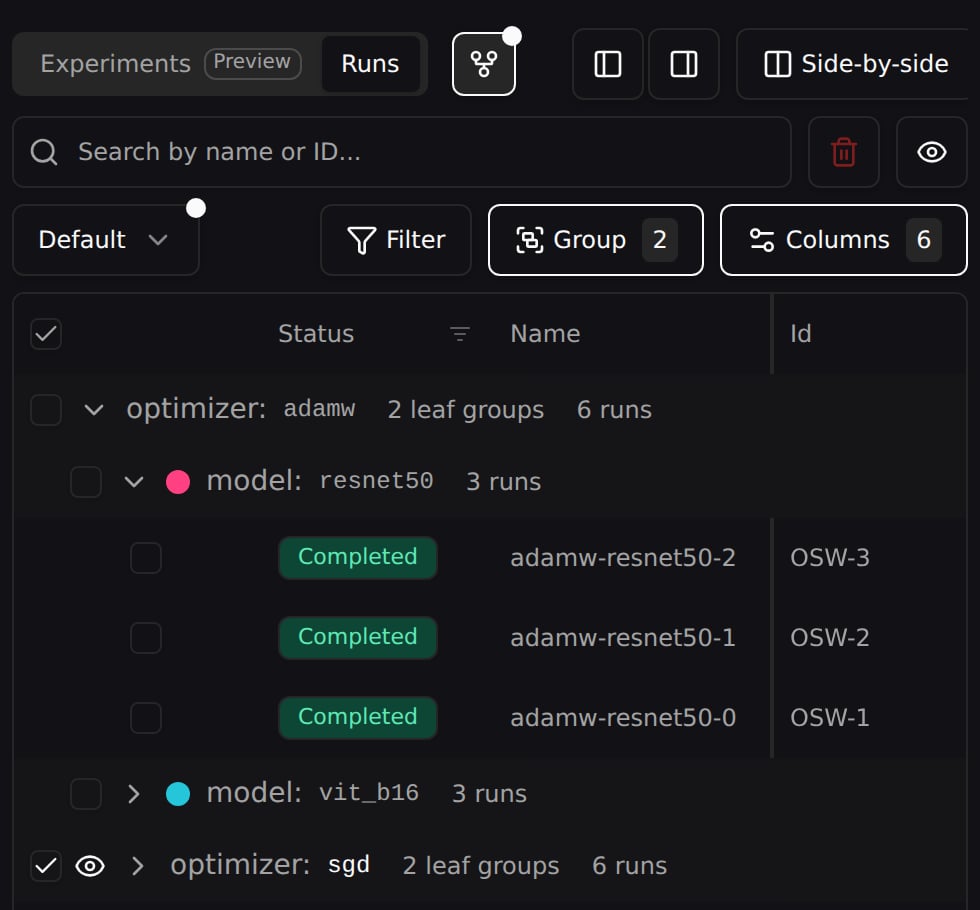
Task: Toggle the left sidebar panel layout icon
Action: click(608, 64)
